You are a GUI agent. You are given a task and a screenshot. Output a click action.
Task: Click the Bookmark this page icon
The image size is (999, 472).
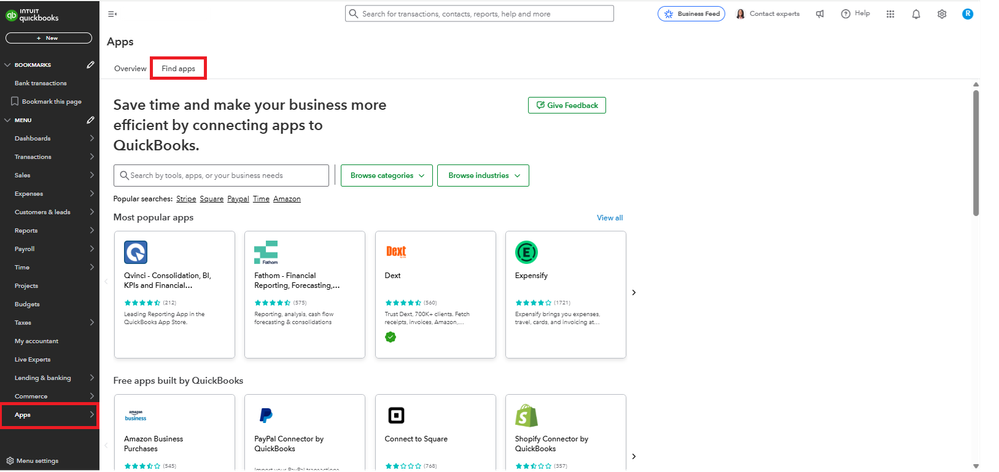pos(15,101)
